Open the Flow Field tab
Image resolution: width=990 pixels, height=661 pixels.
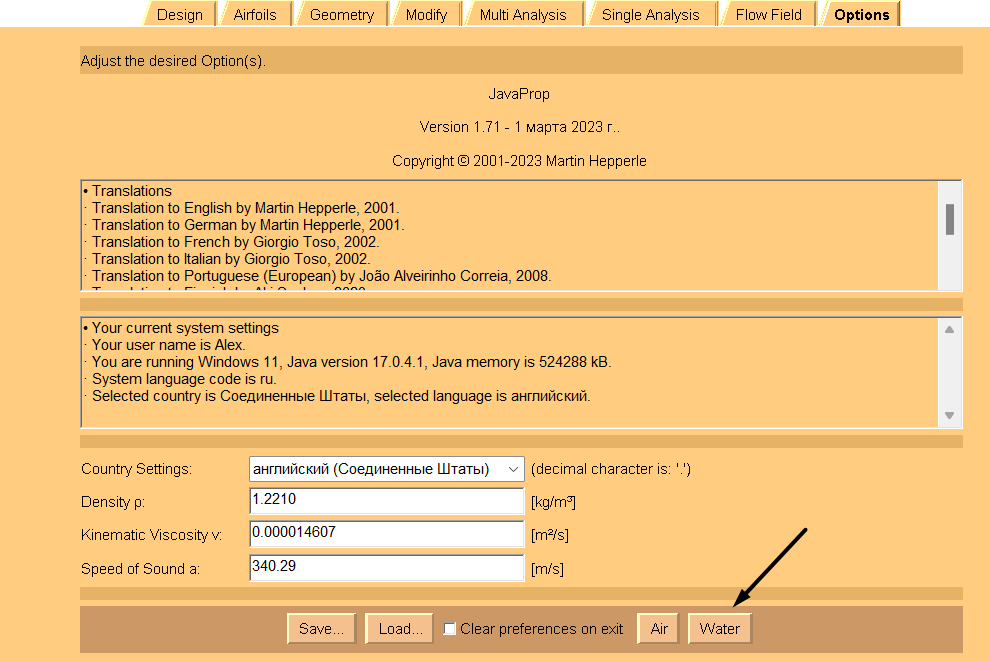768,15
